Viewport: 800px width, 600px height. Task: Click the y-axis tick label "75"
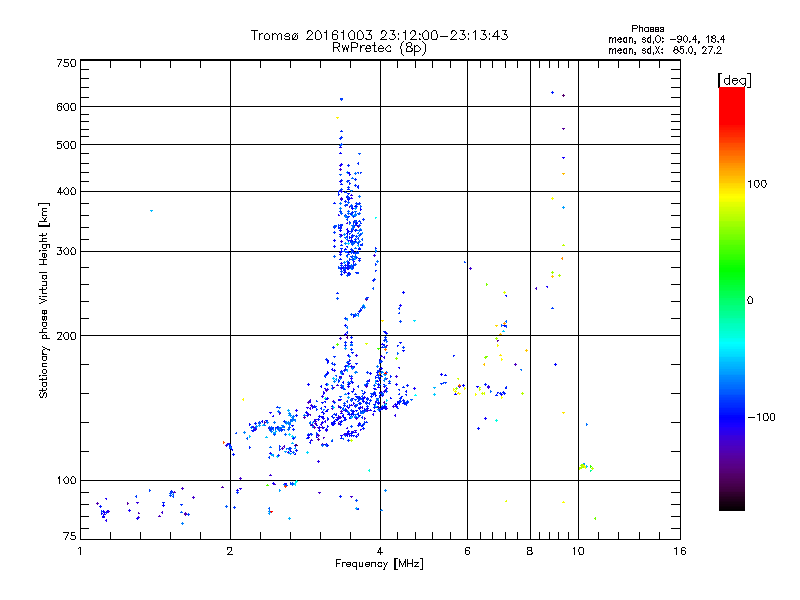(70, 536)
